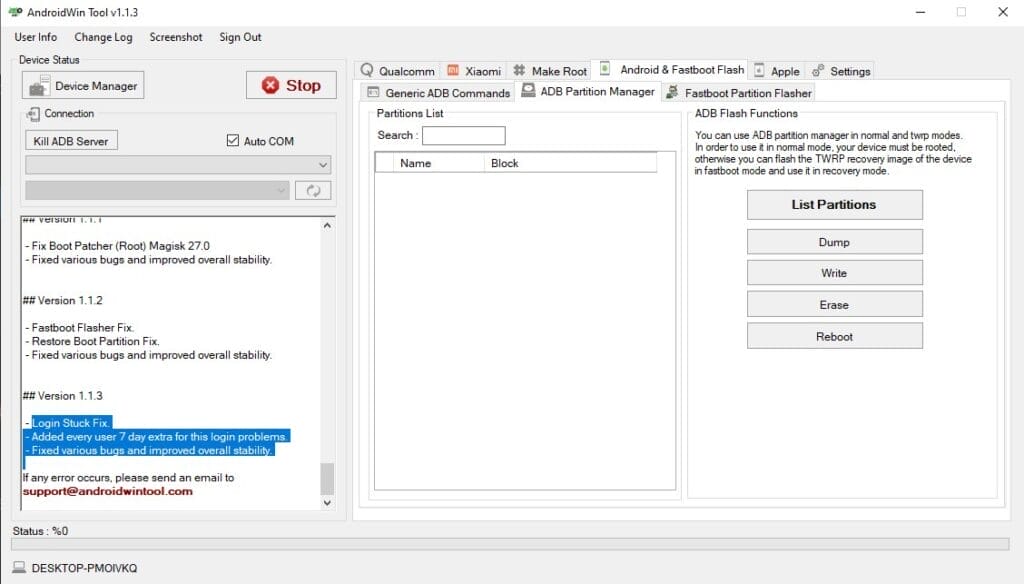Click the Device Manager icon button
Image resolution: width=1024 pixels, height=584 pixels.
42,85
